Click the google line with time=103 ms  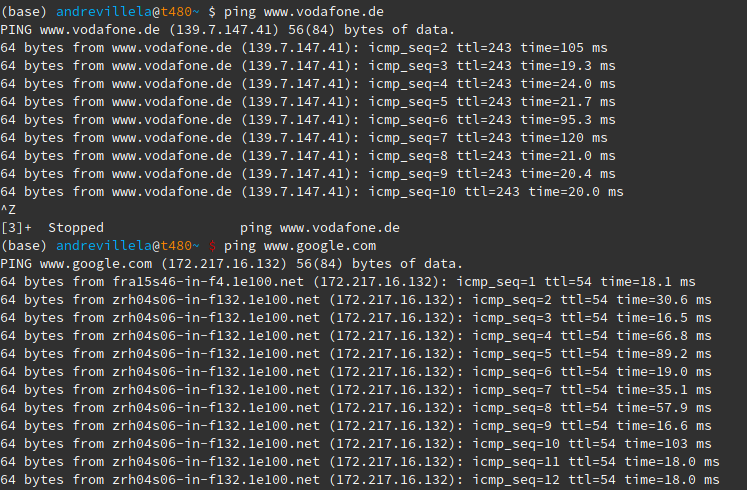(356, 444)
